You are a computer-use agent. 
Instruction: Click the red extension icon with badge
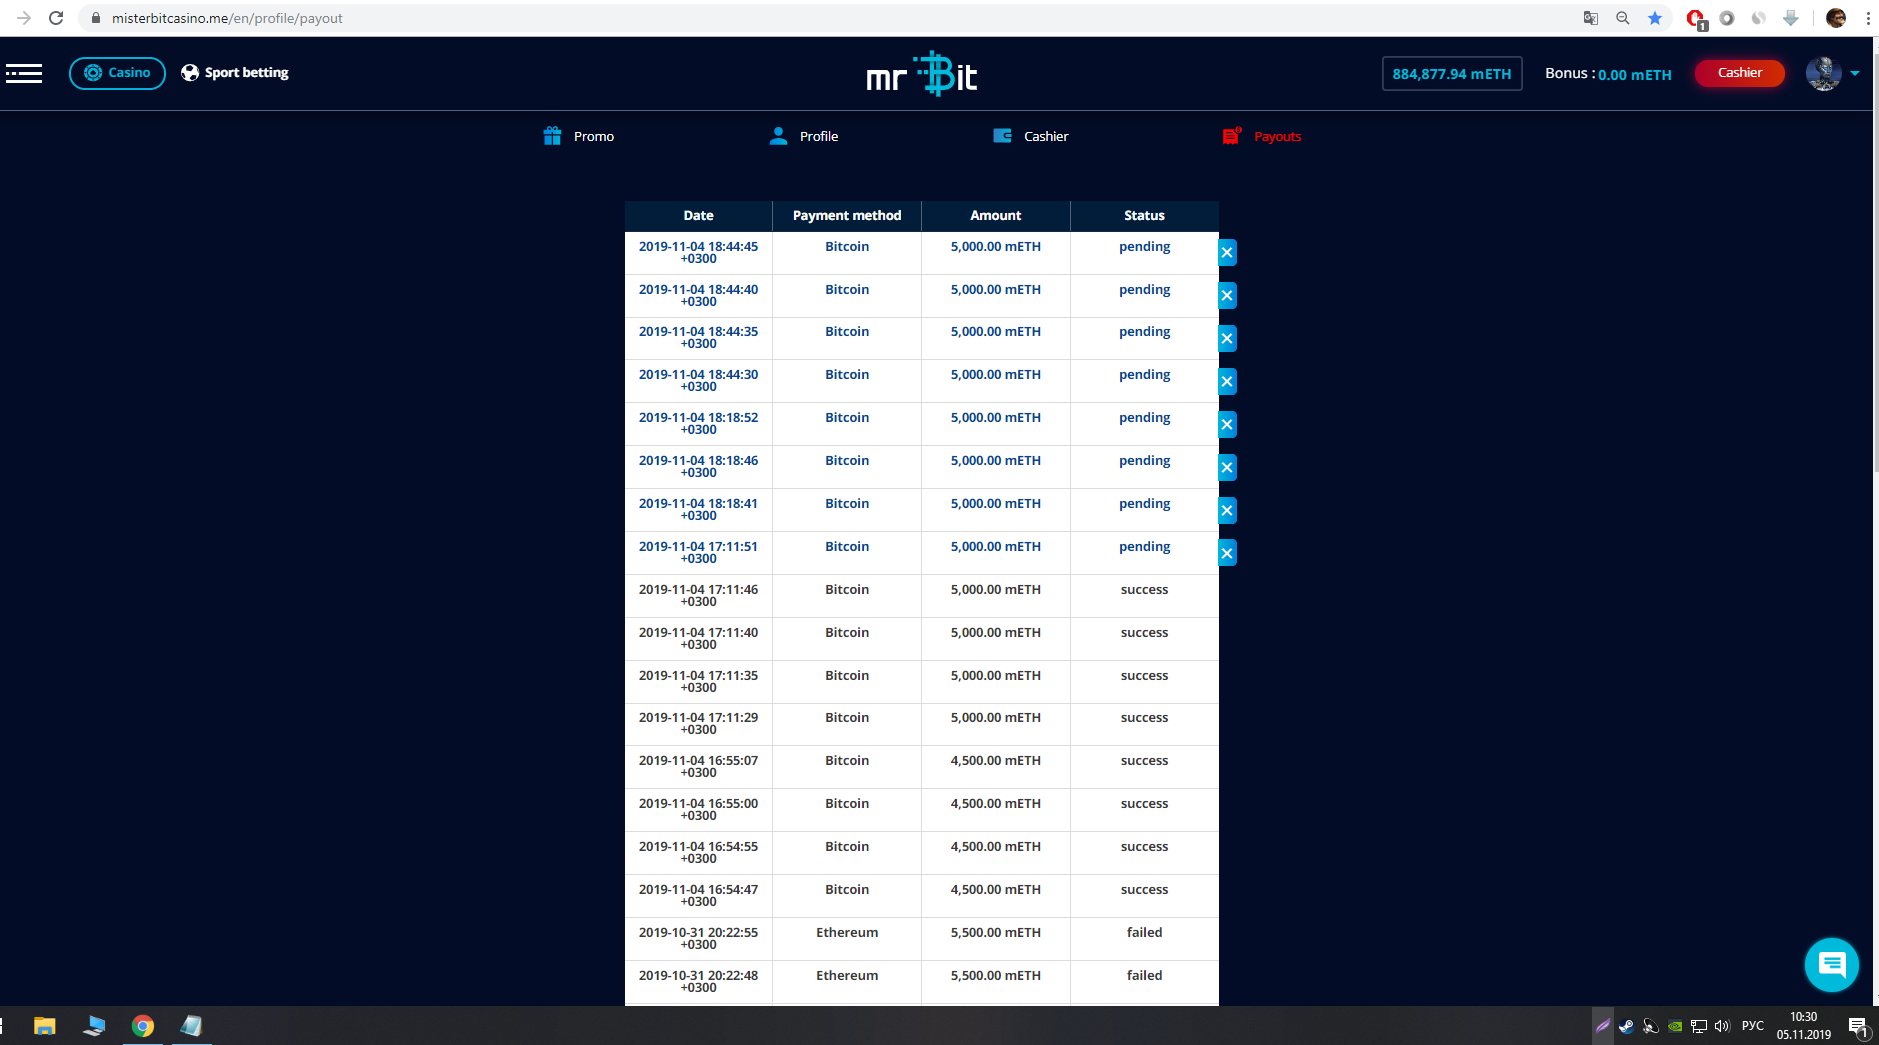(1696, 19)
